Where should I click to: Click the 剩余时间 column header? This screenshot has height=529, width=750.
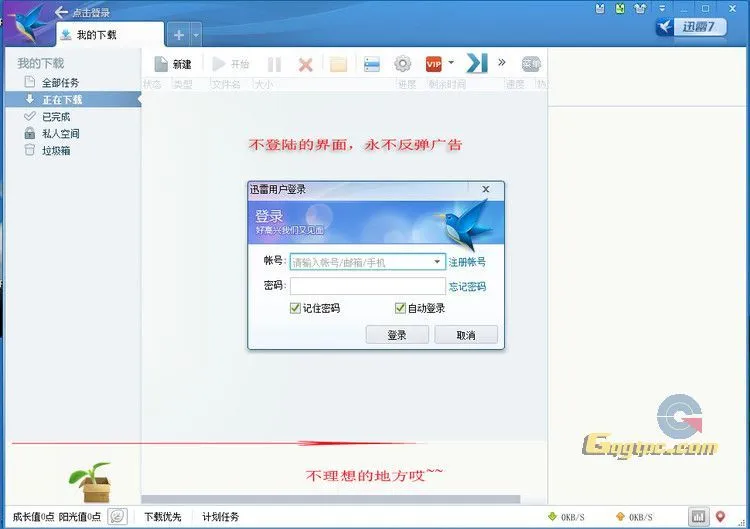[x=447, y=84]
